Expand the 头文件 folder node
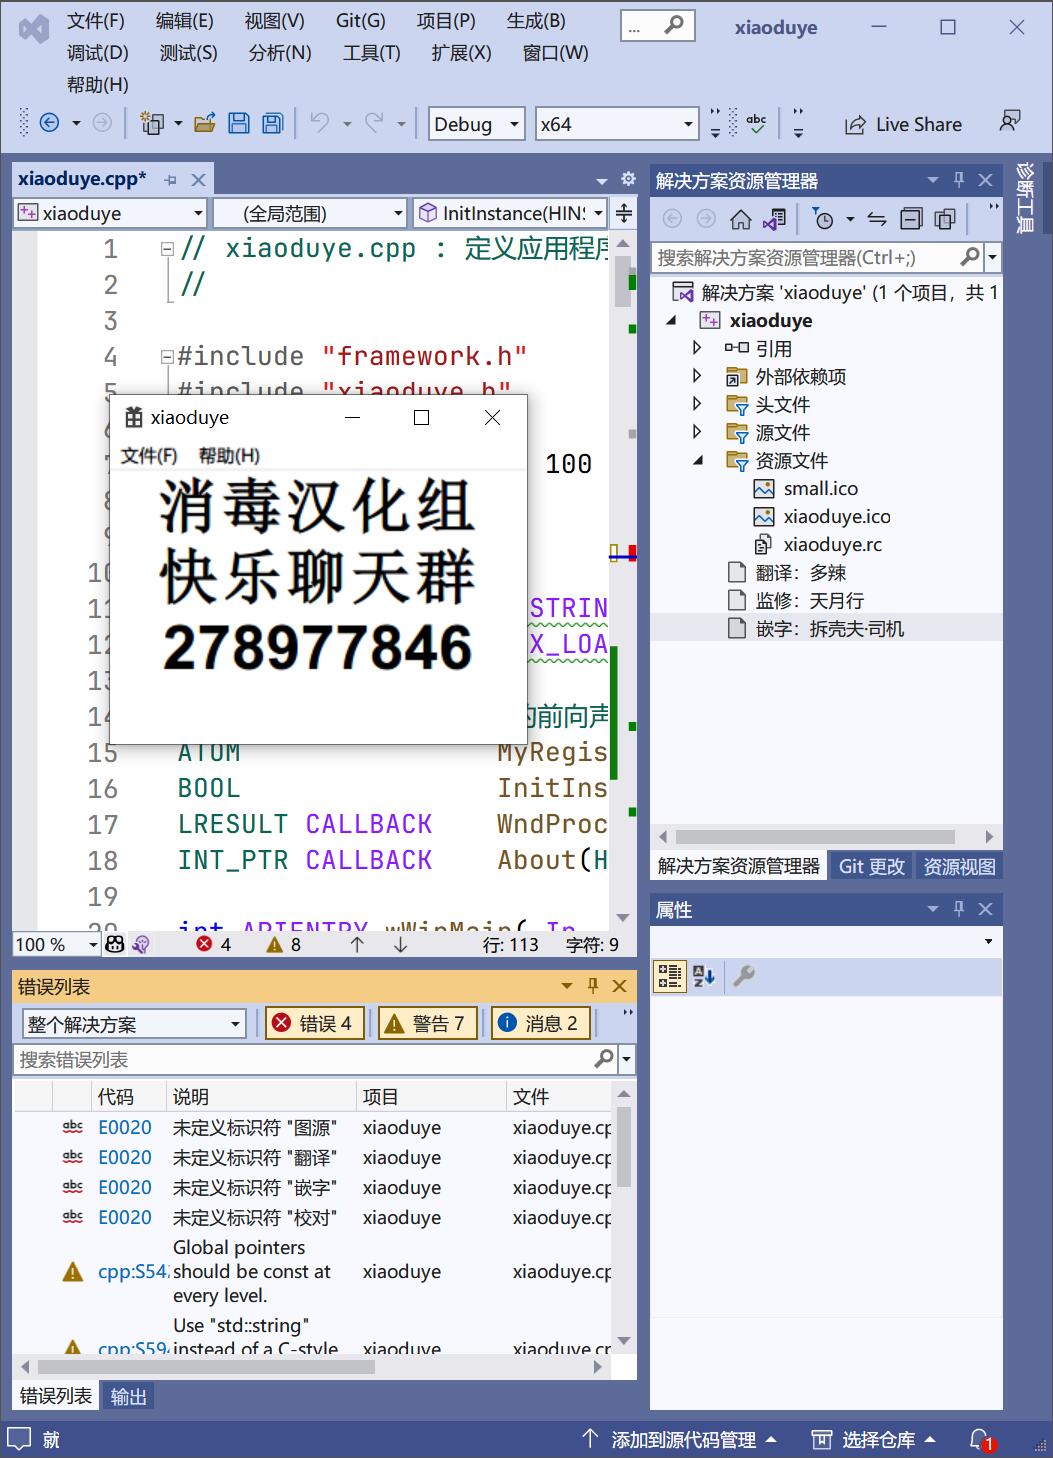The width and height of the screenshot is (1053, 1458). coord(698,404)
